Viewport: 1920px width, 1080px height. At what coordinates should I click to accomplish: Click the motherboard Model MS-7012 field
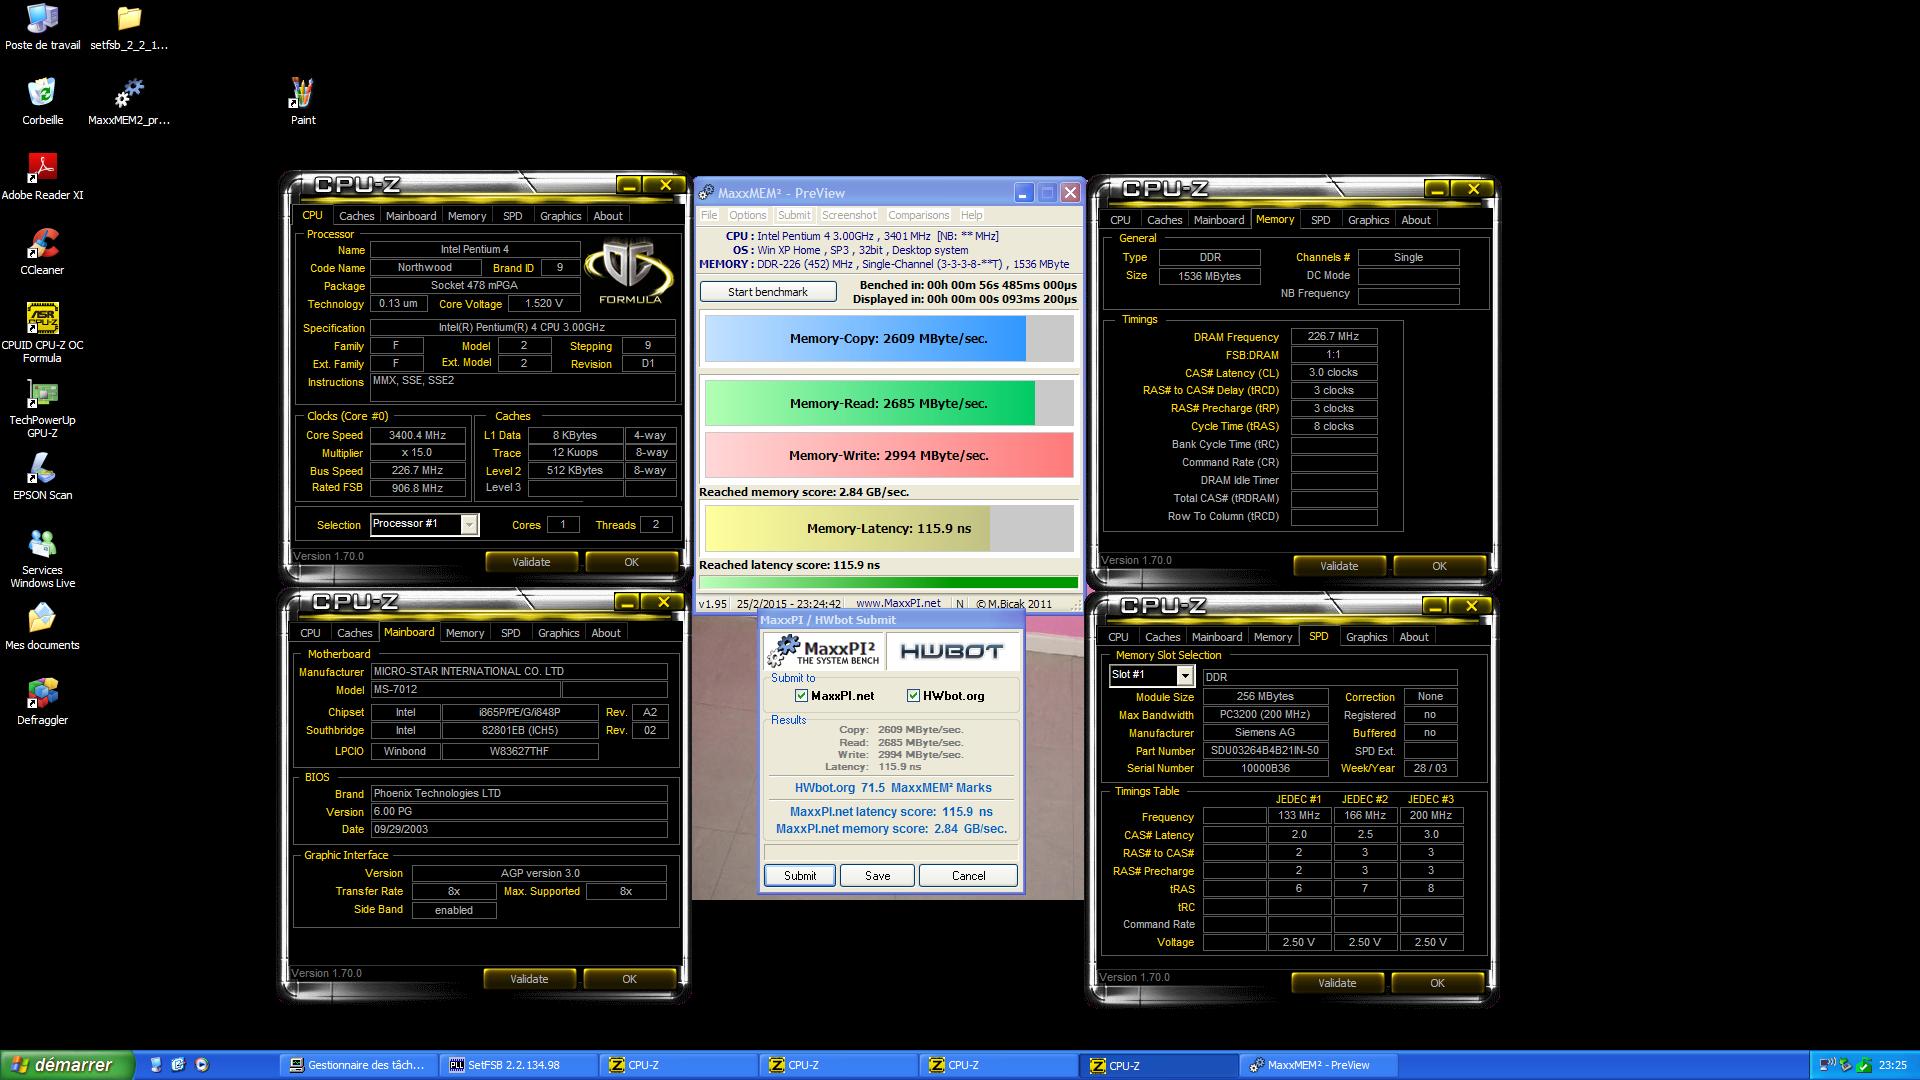[x=465, y=690]
